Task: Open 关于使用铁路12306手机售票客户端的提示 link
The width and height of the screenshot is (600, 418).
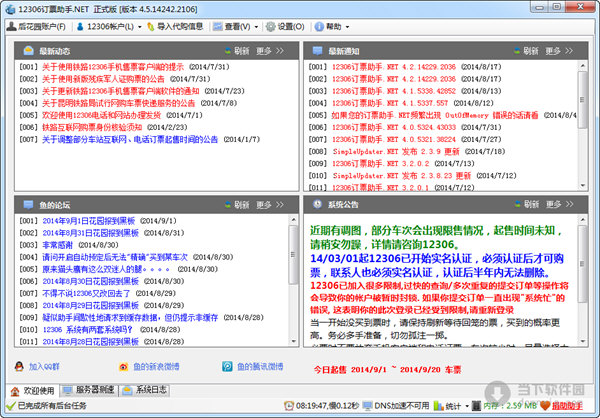Action: pyautogui.click(x=113, y=67)
